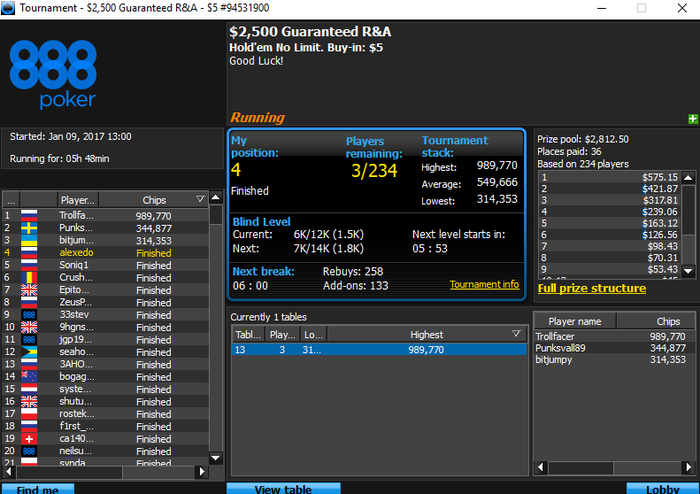Image resolution: width=700 pixels, height=494 pixels.
Task: Click the $575.15 first place prize row
Action: point(609,177)
